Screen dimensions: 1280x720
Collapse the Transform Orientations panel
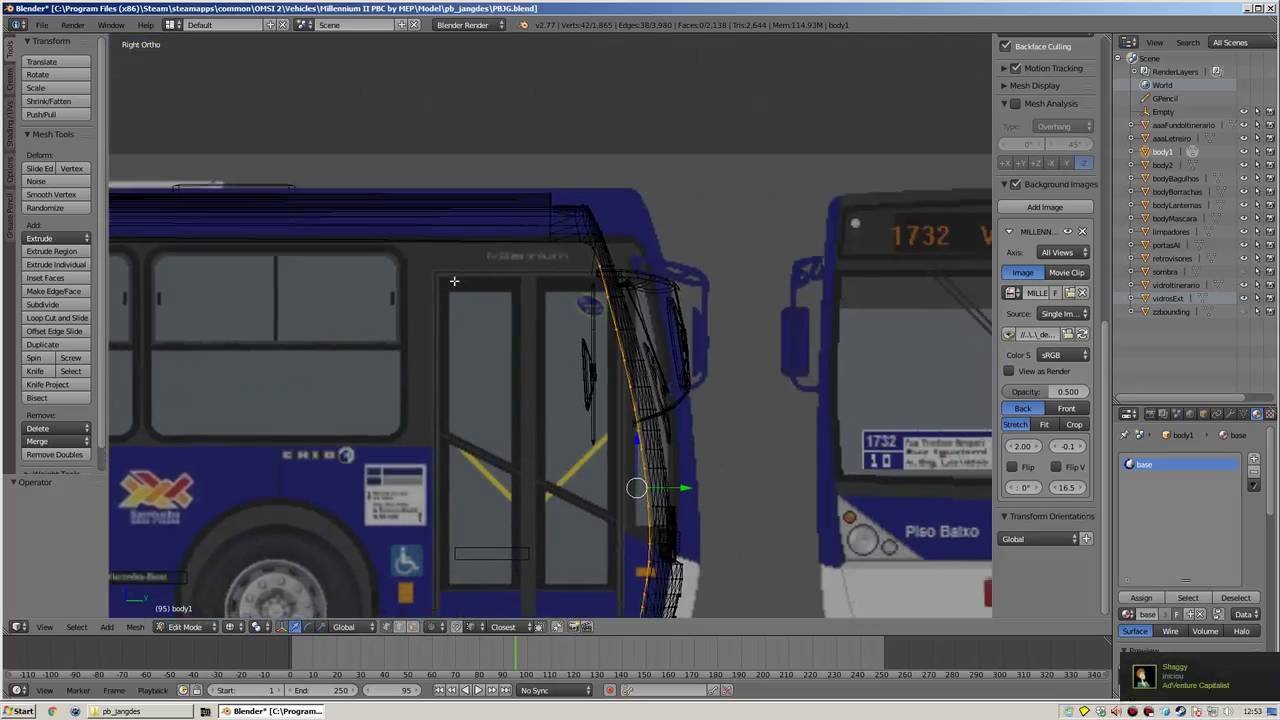coord(1047,516)
